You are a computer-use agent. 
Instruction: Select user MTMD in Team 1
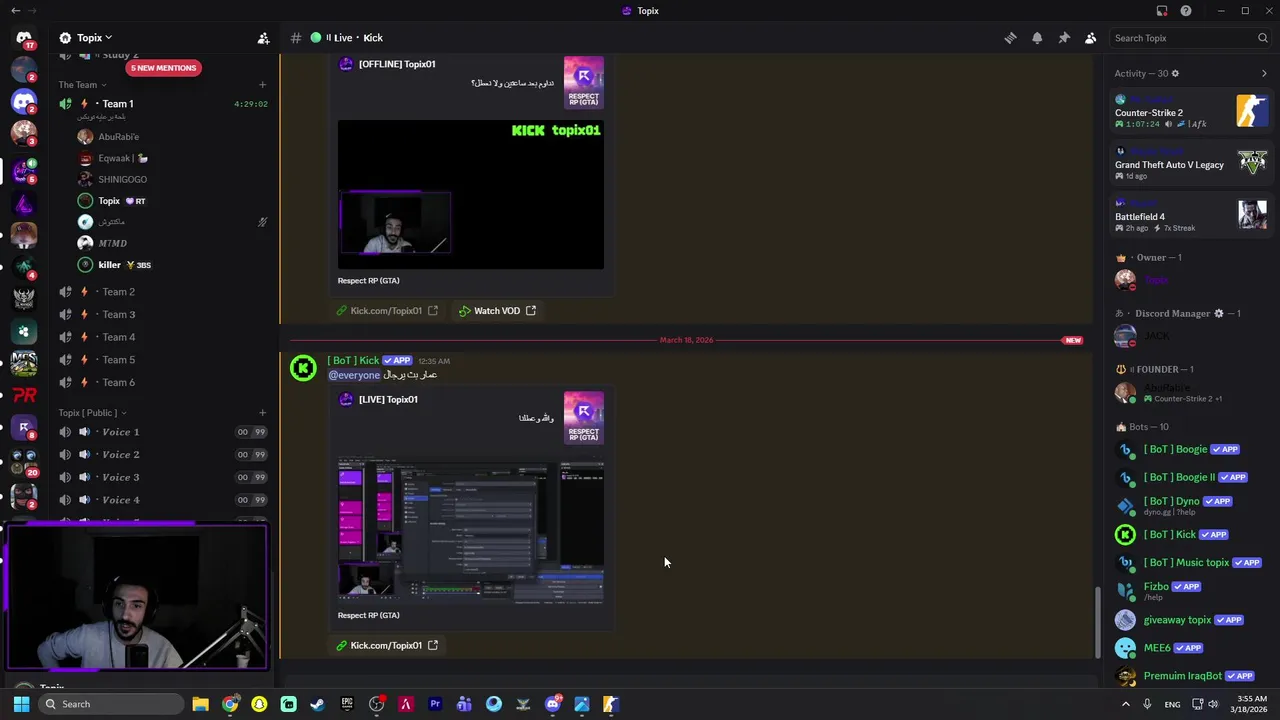(x=112, y=243)
